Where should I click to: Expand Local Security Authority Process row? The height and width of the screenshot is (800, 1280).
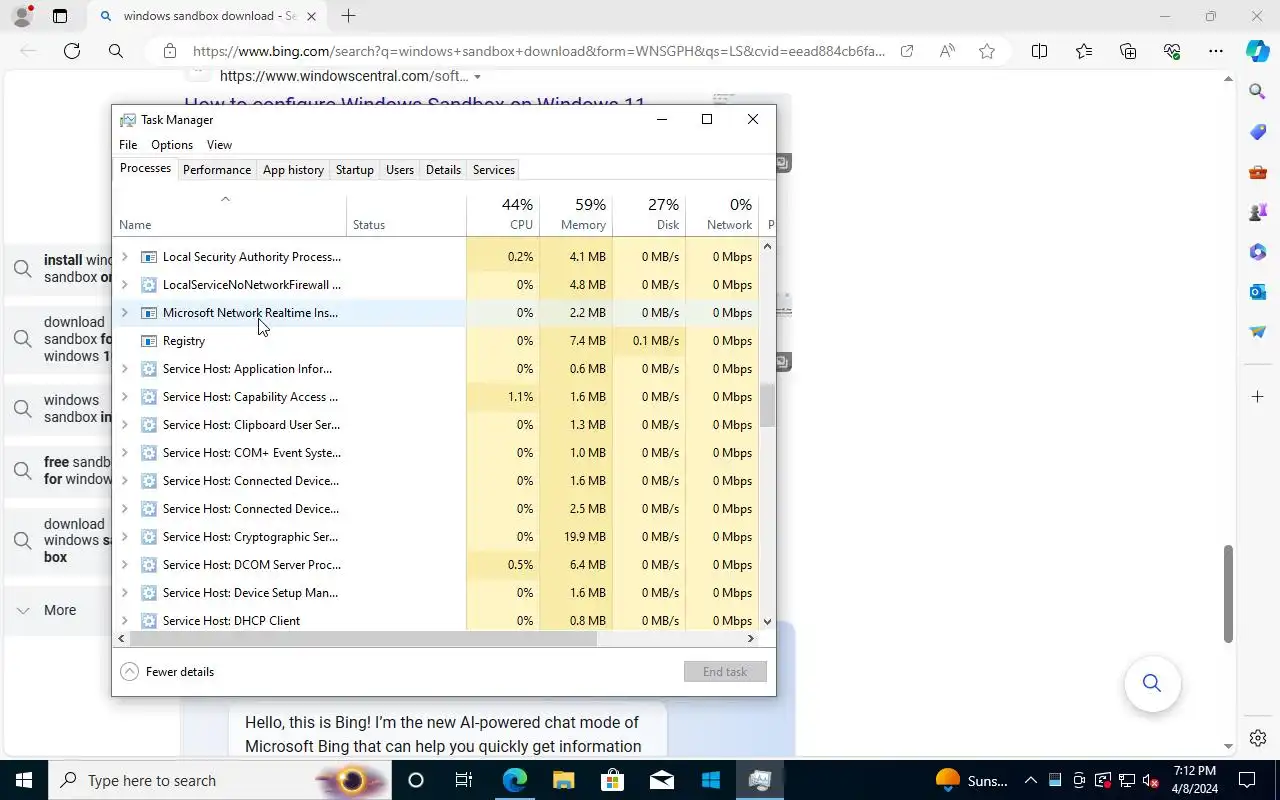tap(124, 257)
